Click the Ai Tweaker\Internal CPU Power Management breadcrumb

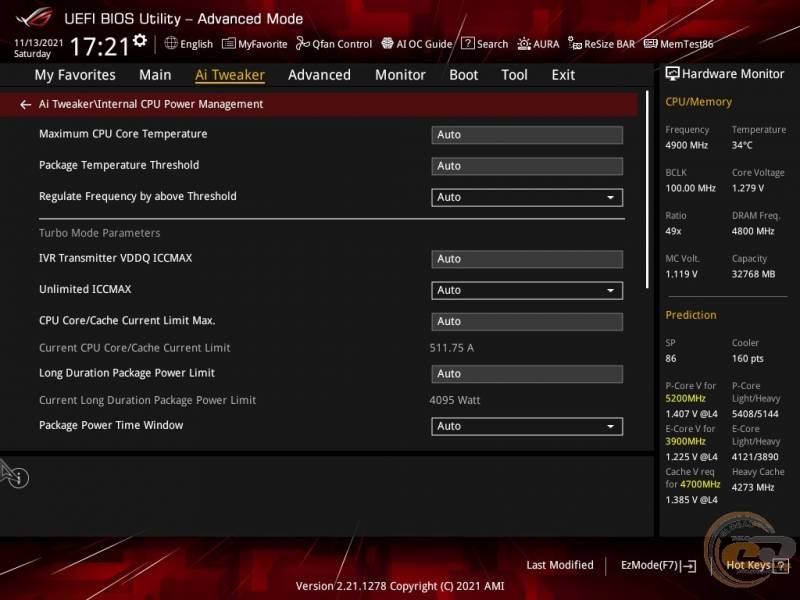pyautogui.click(x=151, y=104)
